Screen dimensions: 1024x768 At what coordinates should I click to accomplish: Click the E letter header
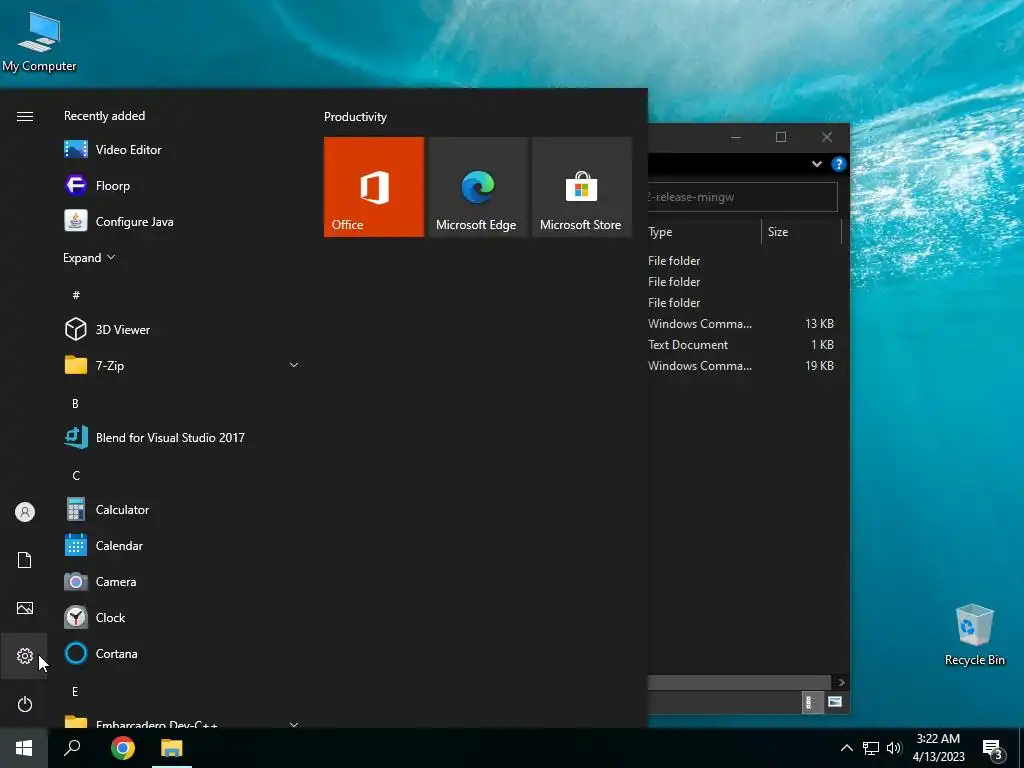75,692
